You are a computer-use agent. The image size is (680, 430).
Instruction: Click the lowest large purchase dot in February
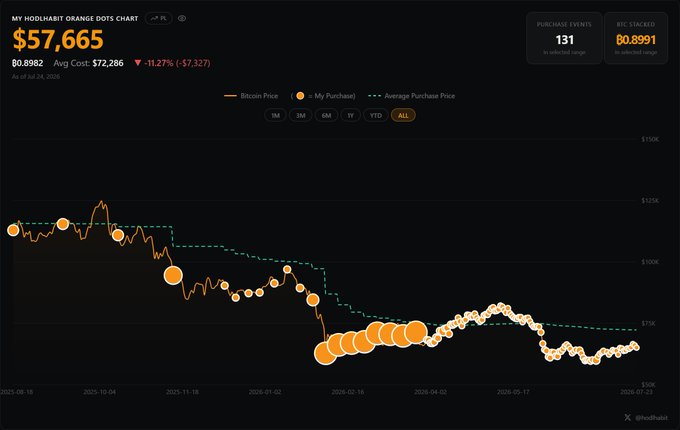[325, 353]
